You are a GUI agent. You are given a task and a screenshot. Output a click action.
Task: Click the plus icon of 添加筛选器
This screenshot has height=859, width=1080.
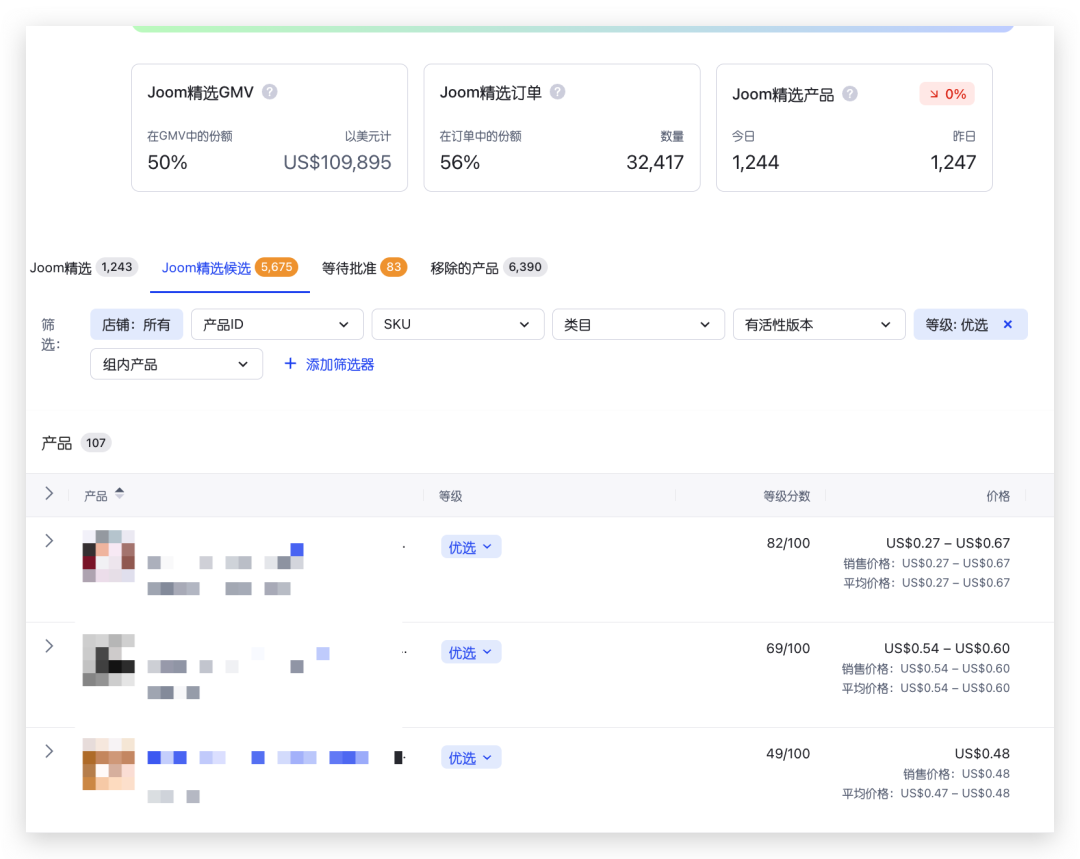[290, 364]
